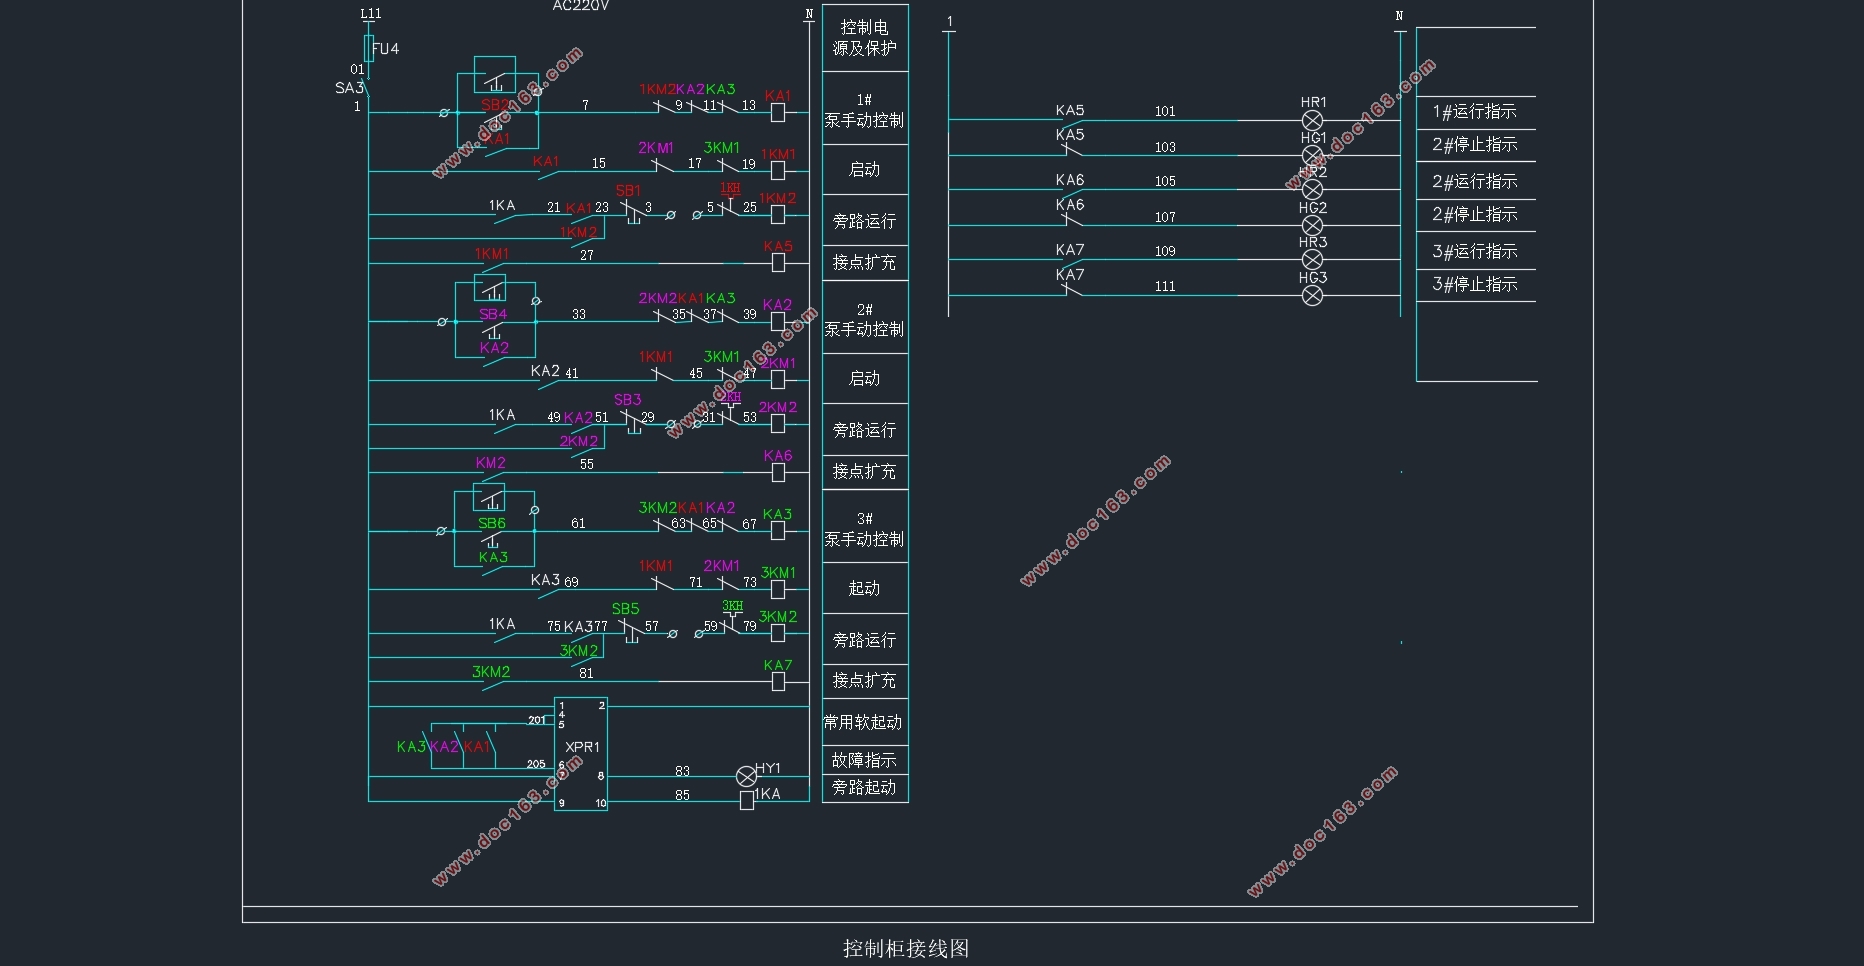Image resolution: width=1864 pixels, height=966 pixels.
Task: Select the SB5 pushbutton label
Action: tap(626, 609)
